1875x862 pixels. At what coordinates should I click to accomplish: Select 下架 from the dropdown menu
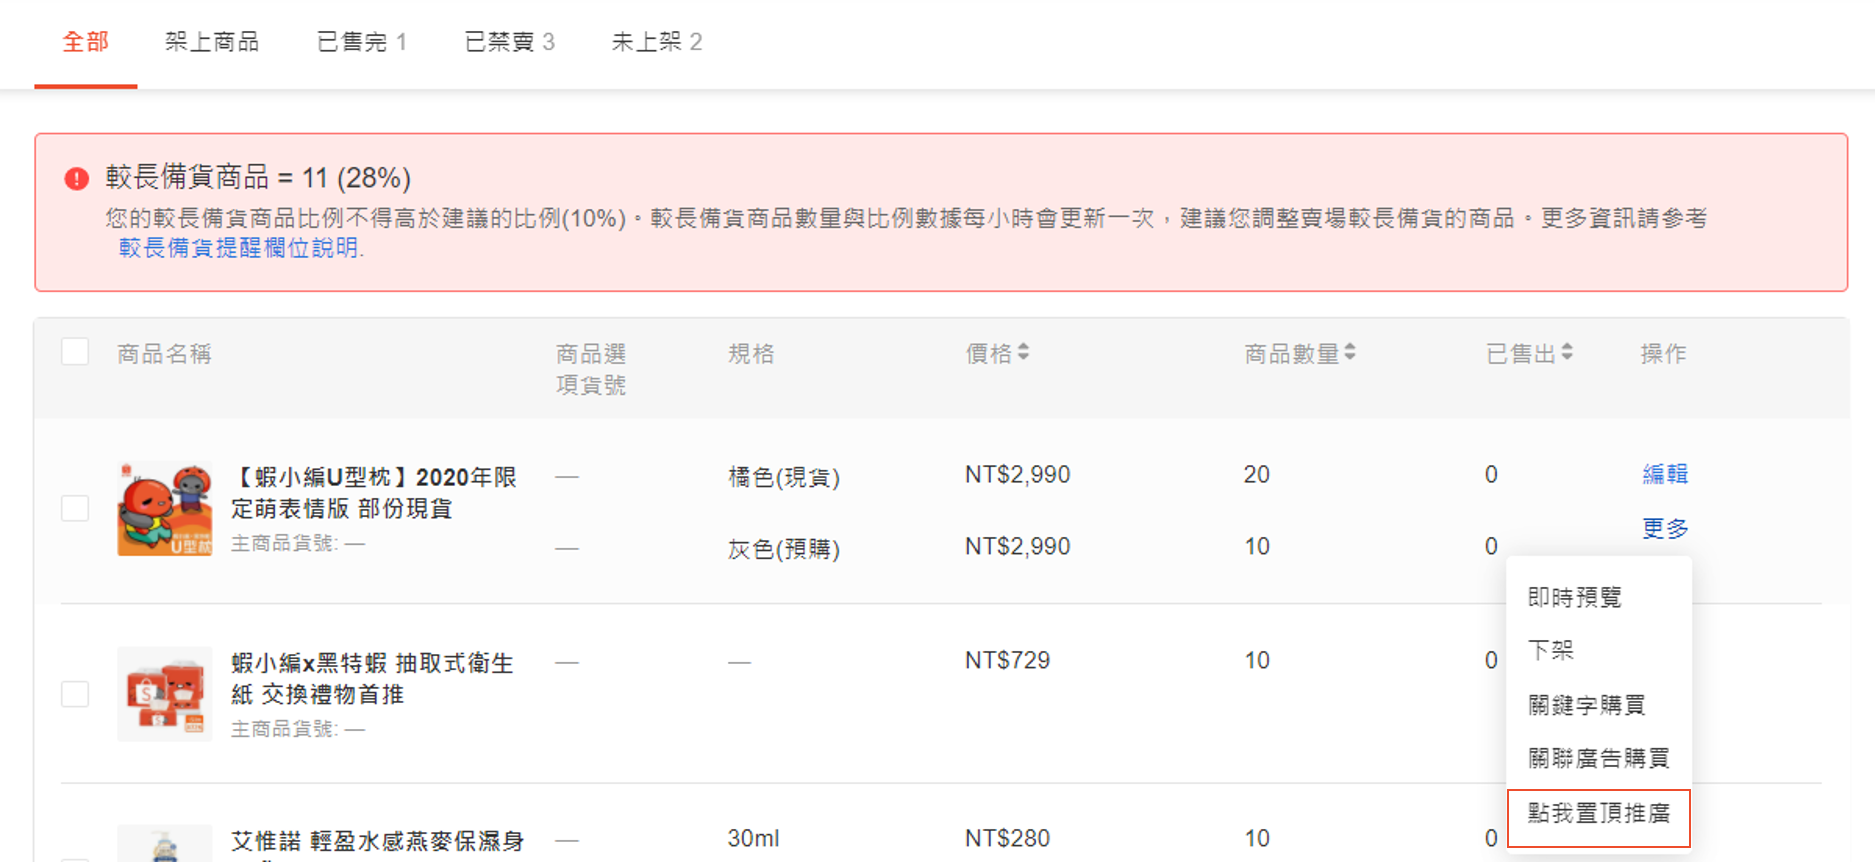pyautogui.click(x=1551, y=651)
